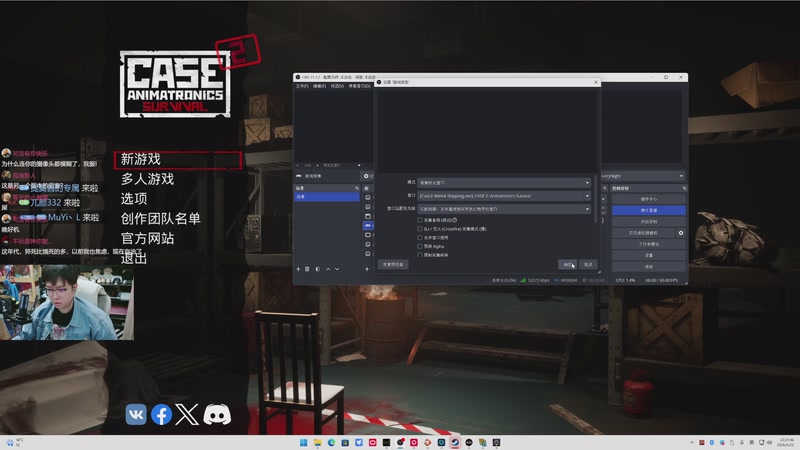Image resolution: width=800 pixels, height=450 pixels.
Task: Open the virtual camera settings gear icon
Action: tap(681, 233)
